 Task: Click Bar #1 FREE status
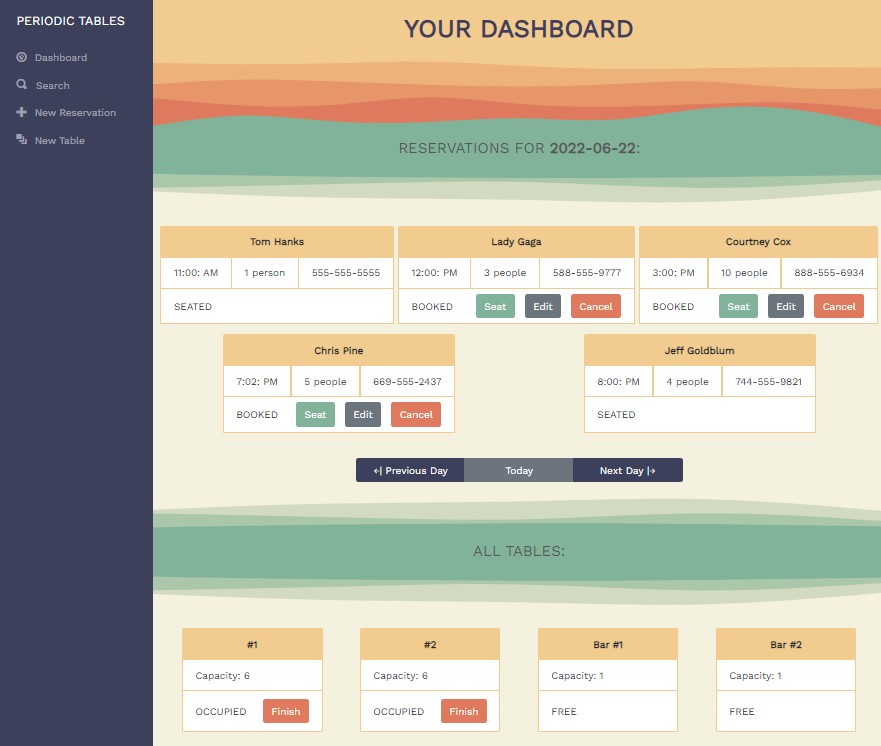point(564,712)
